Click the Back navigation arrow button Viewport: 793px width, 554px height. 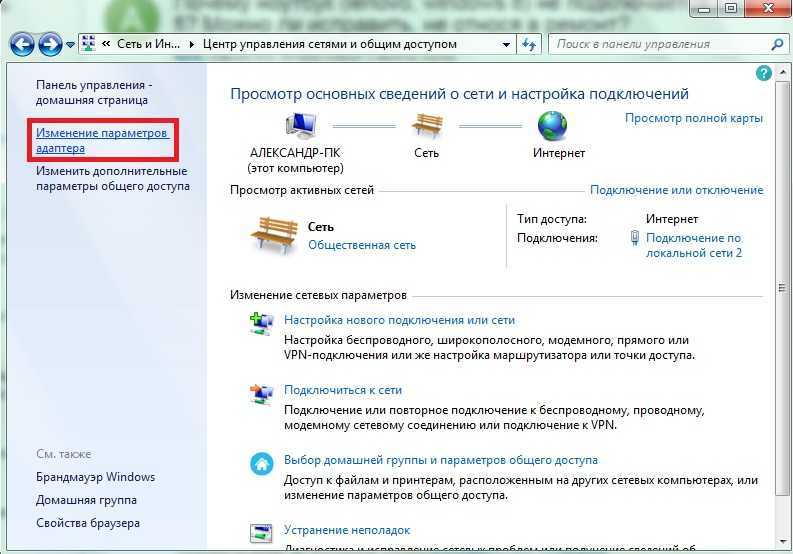[22, 45]
